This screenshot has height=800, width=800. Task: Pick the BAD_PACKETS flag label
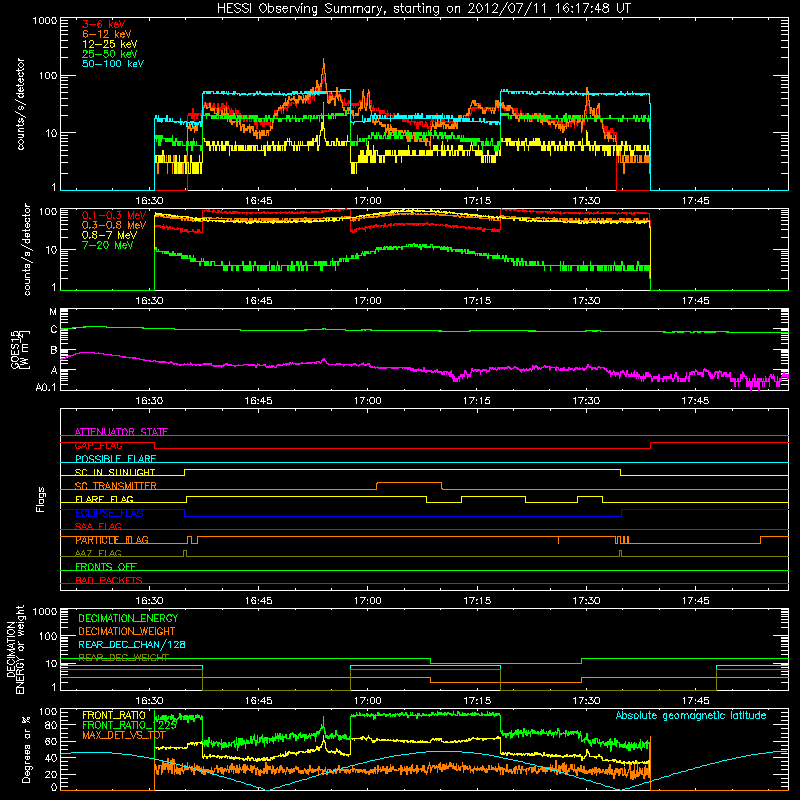pyautogui.click(x=109, y=580)
